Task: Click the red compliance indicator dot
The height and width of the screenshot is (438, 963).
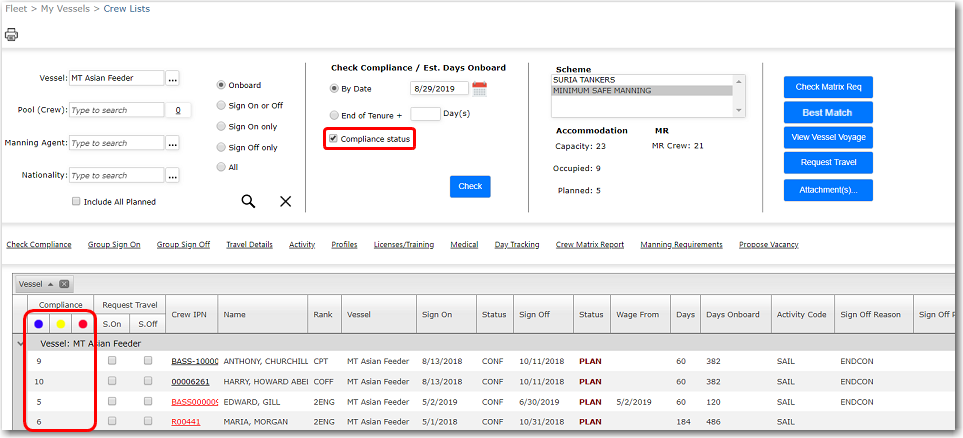Action: coord(83,323)
